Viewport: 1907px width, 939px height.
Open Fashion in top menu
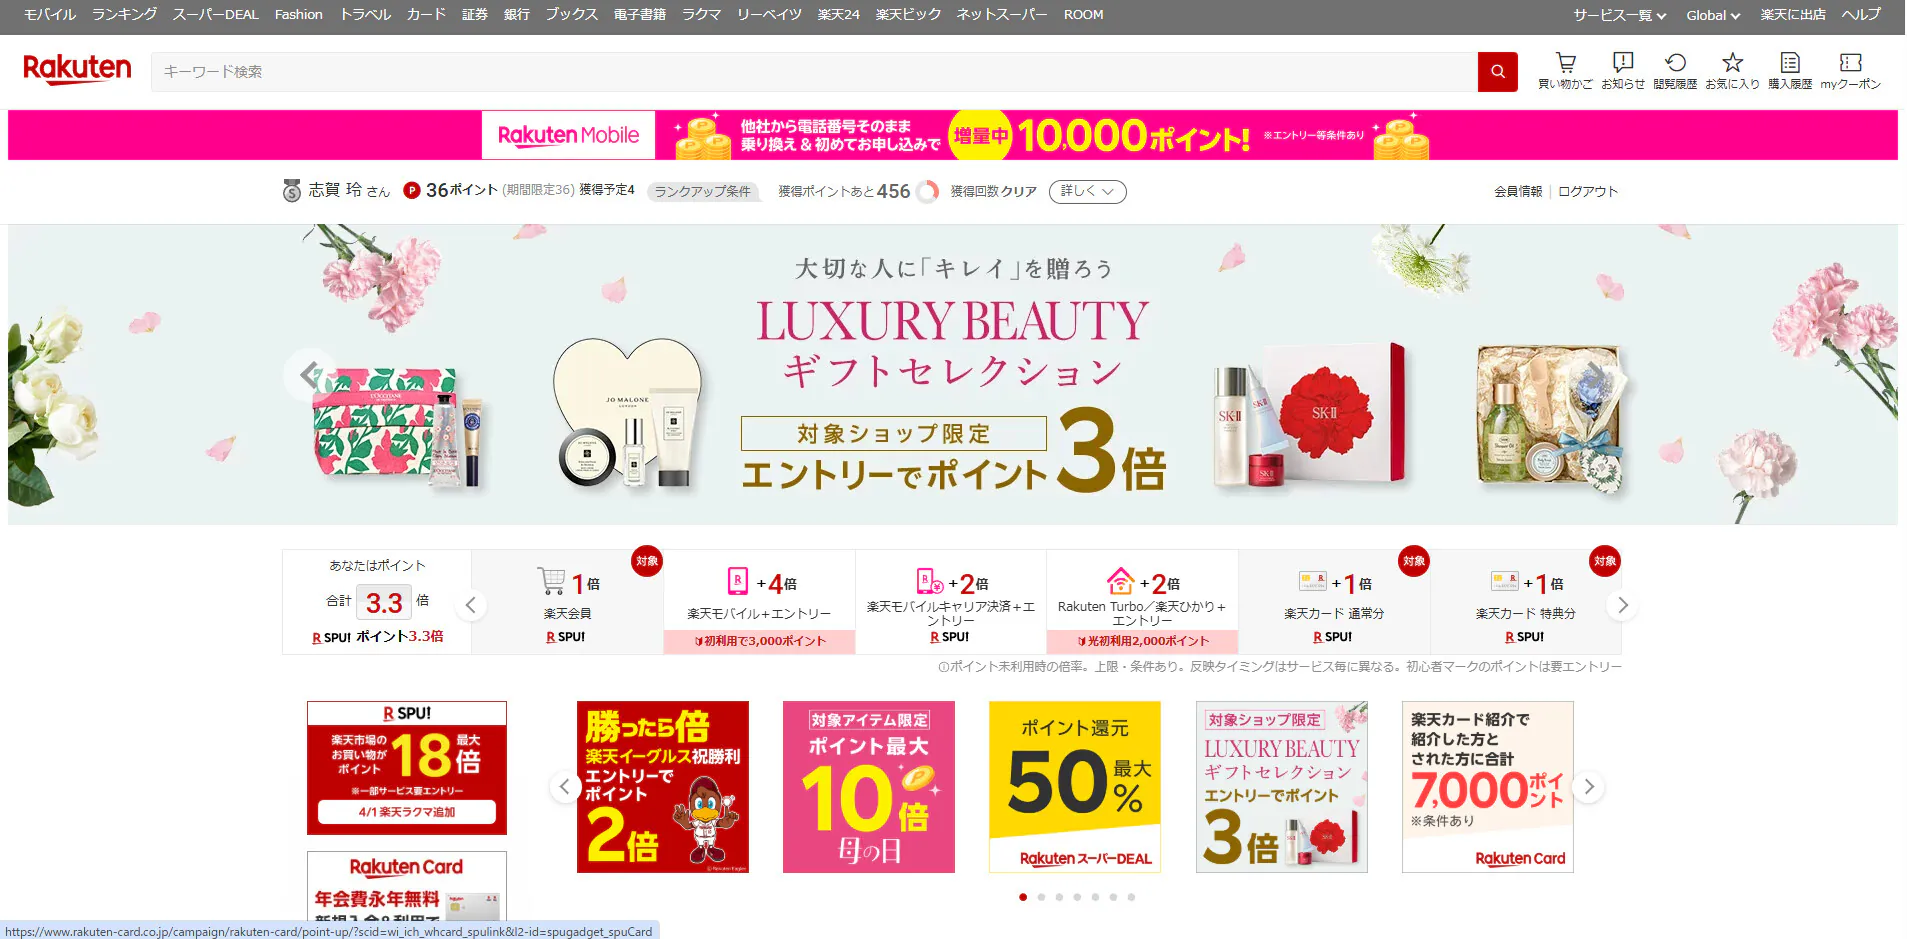point(299,14)
